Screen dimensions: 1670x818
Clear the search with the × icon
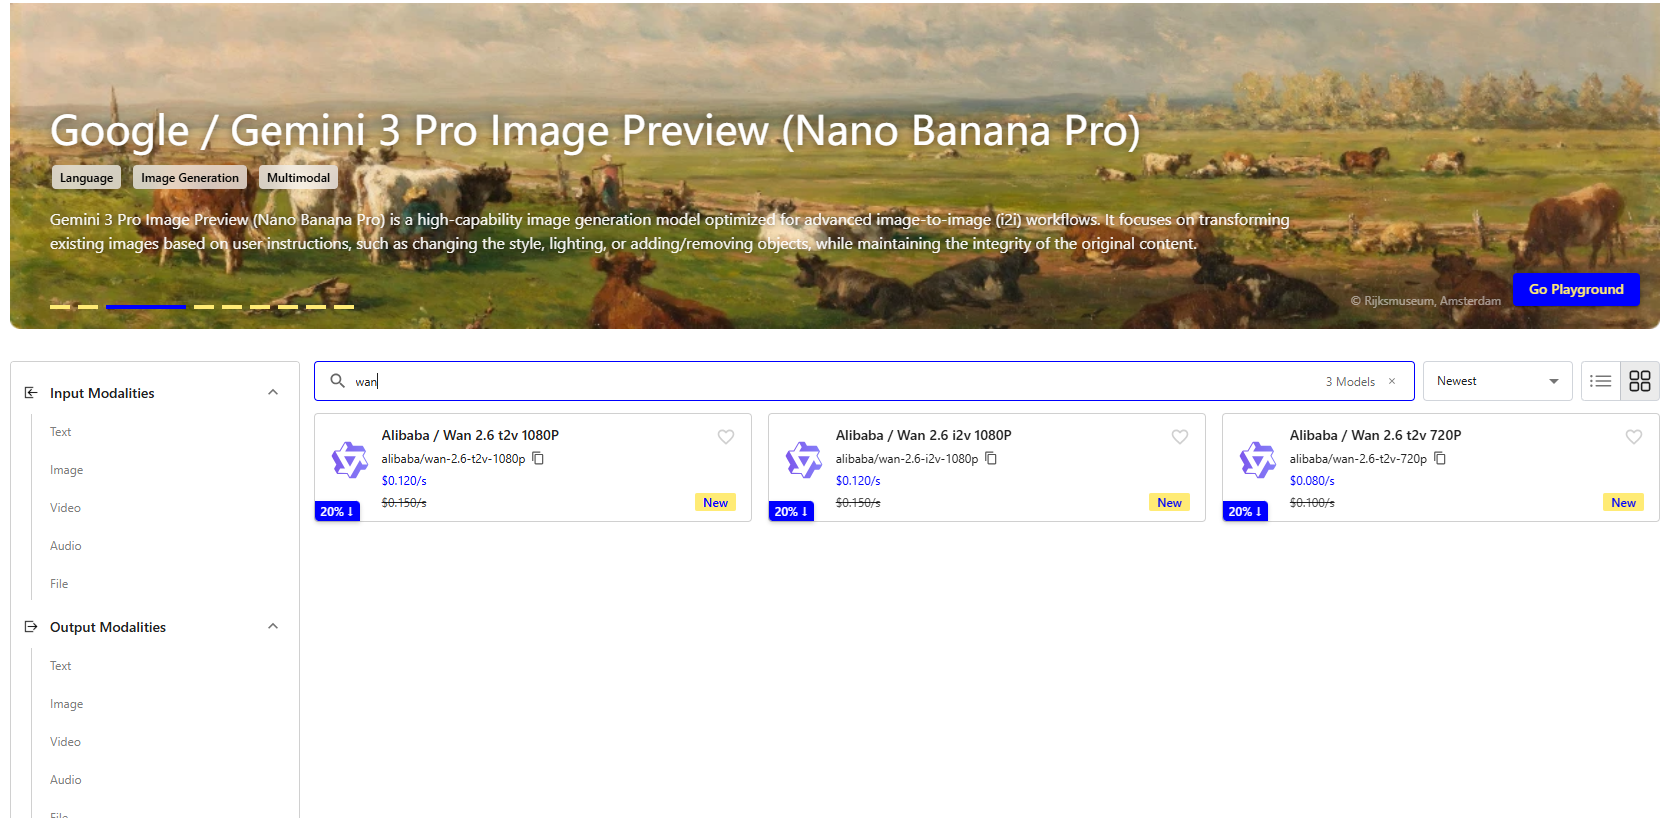1392,381
